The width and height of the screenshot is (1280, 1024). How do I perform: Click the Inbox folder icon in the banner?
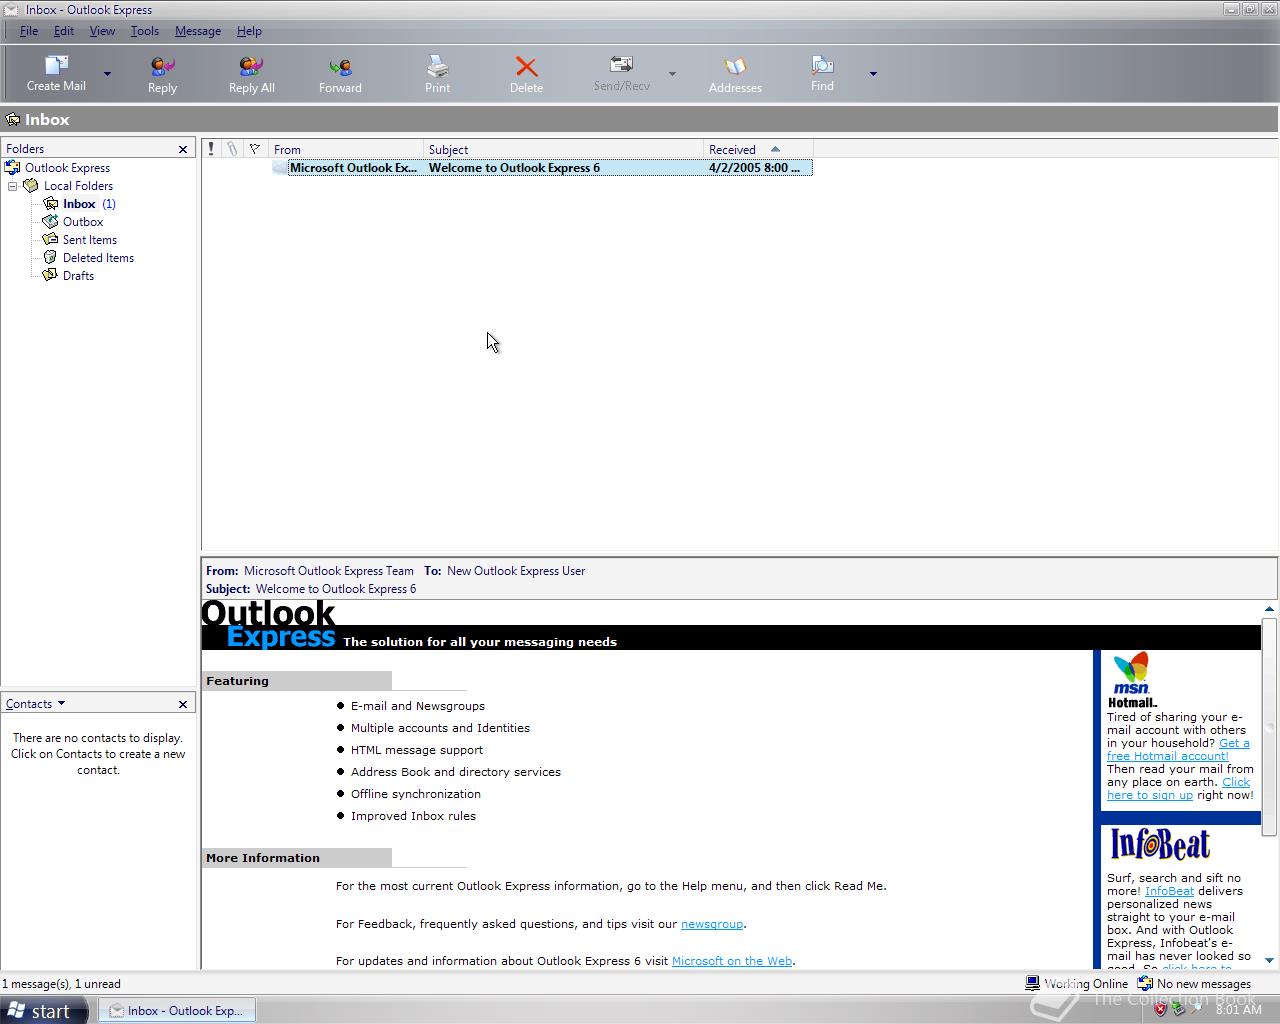pos(13,120)
